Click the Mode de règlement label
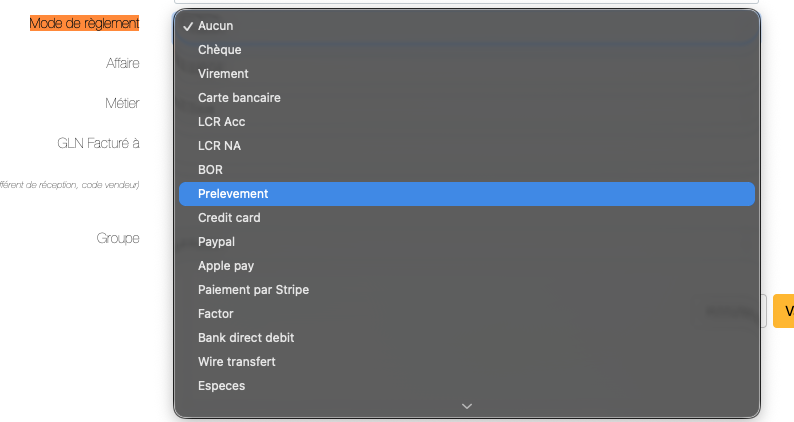794x422 pixels. click(x=85, y=23)
